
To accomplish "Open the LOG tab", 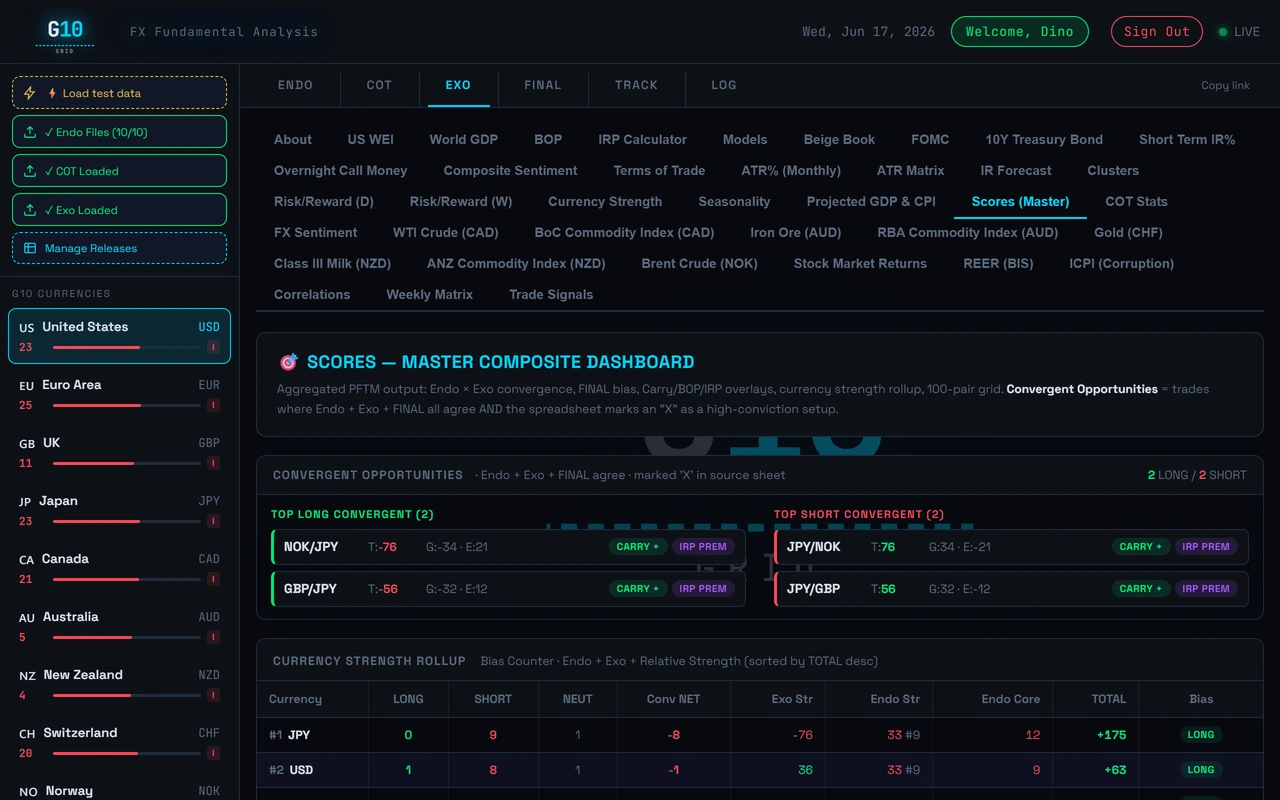I will pos(724,85).
